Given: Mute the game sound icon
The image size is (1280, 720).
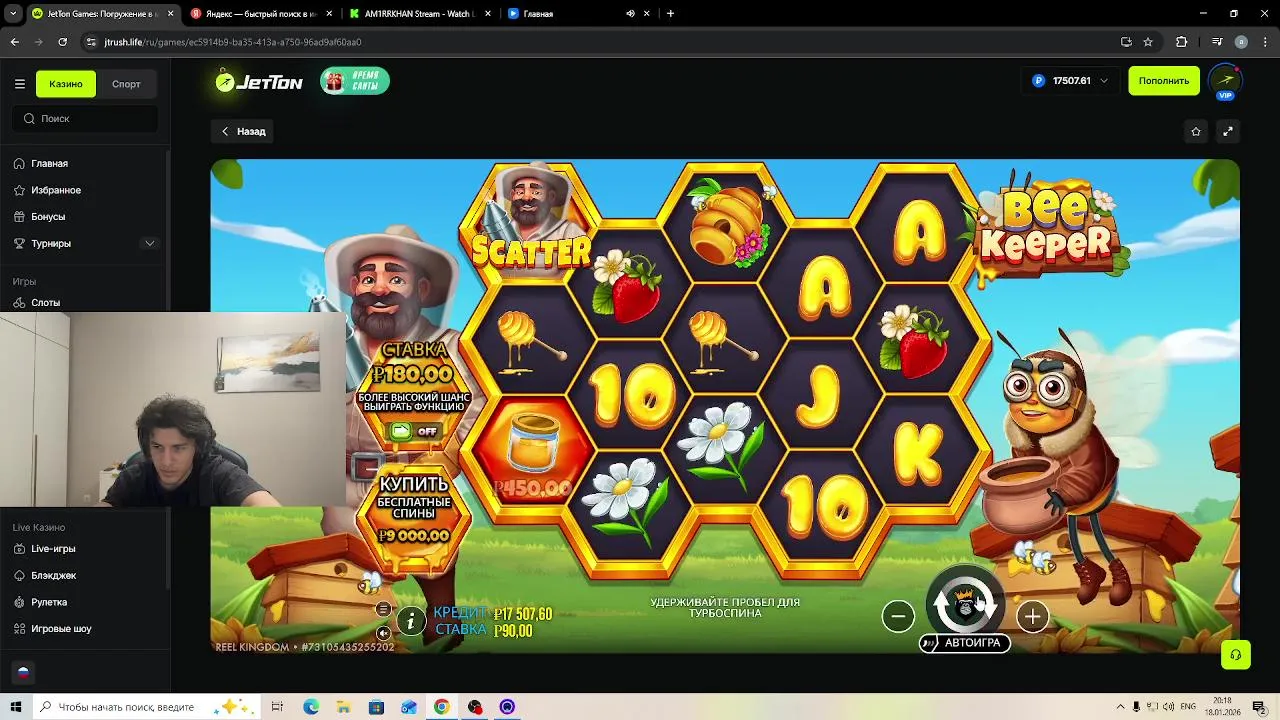Looking at the screenshot, I should pos(383,633).
